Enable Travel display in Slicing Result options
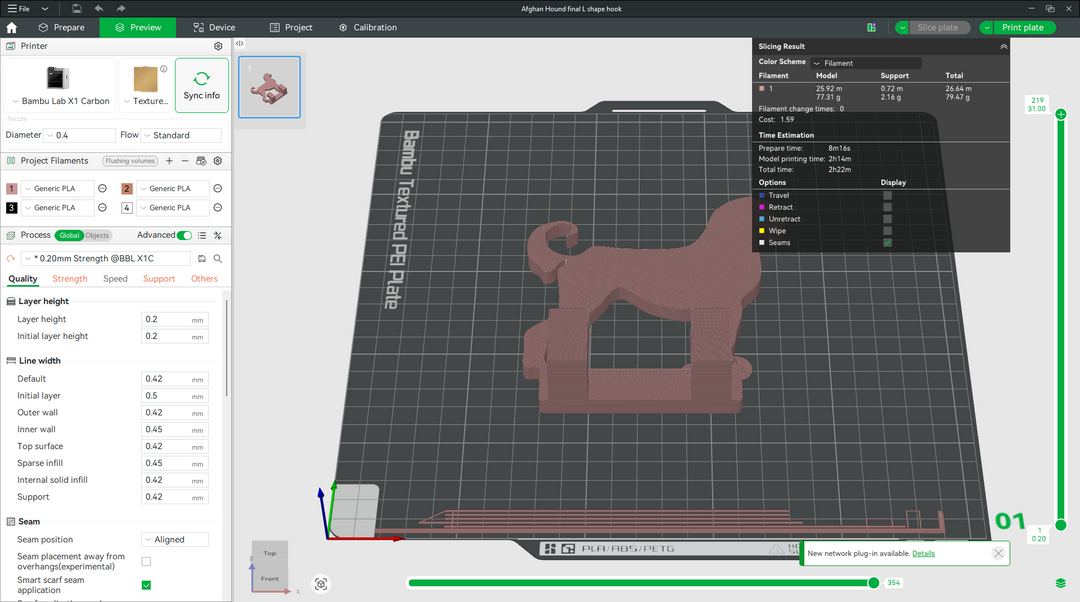1080x602 pixels. click(887, 196)
